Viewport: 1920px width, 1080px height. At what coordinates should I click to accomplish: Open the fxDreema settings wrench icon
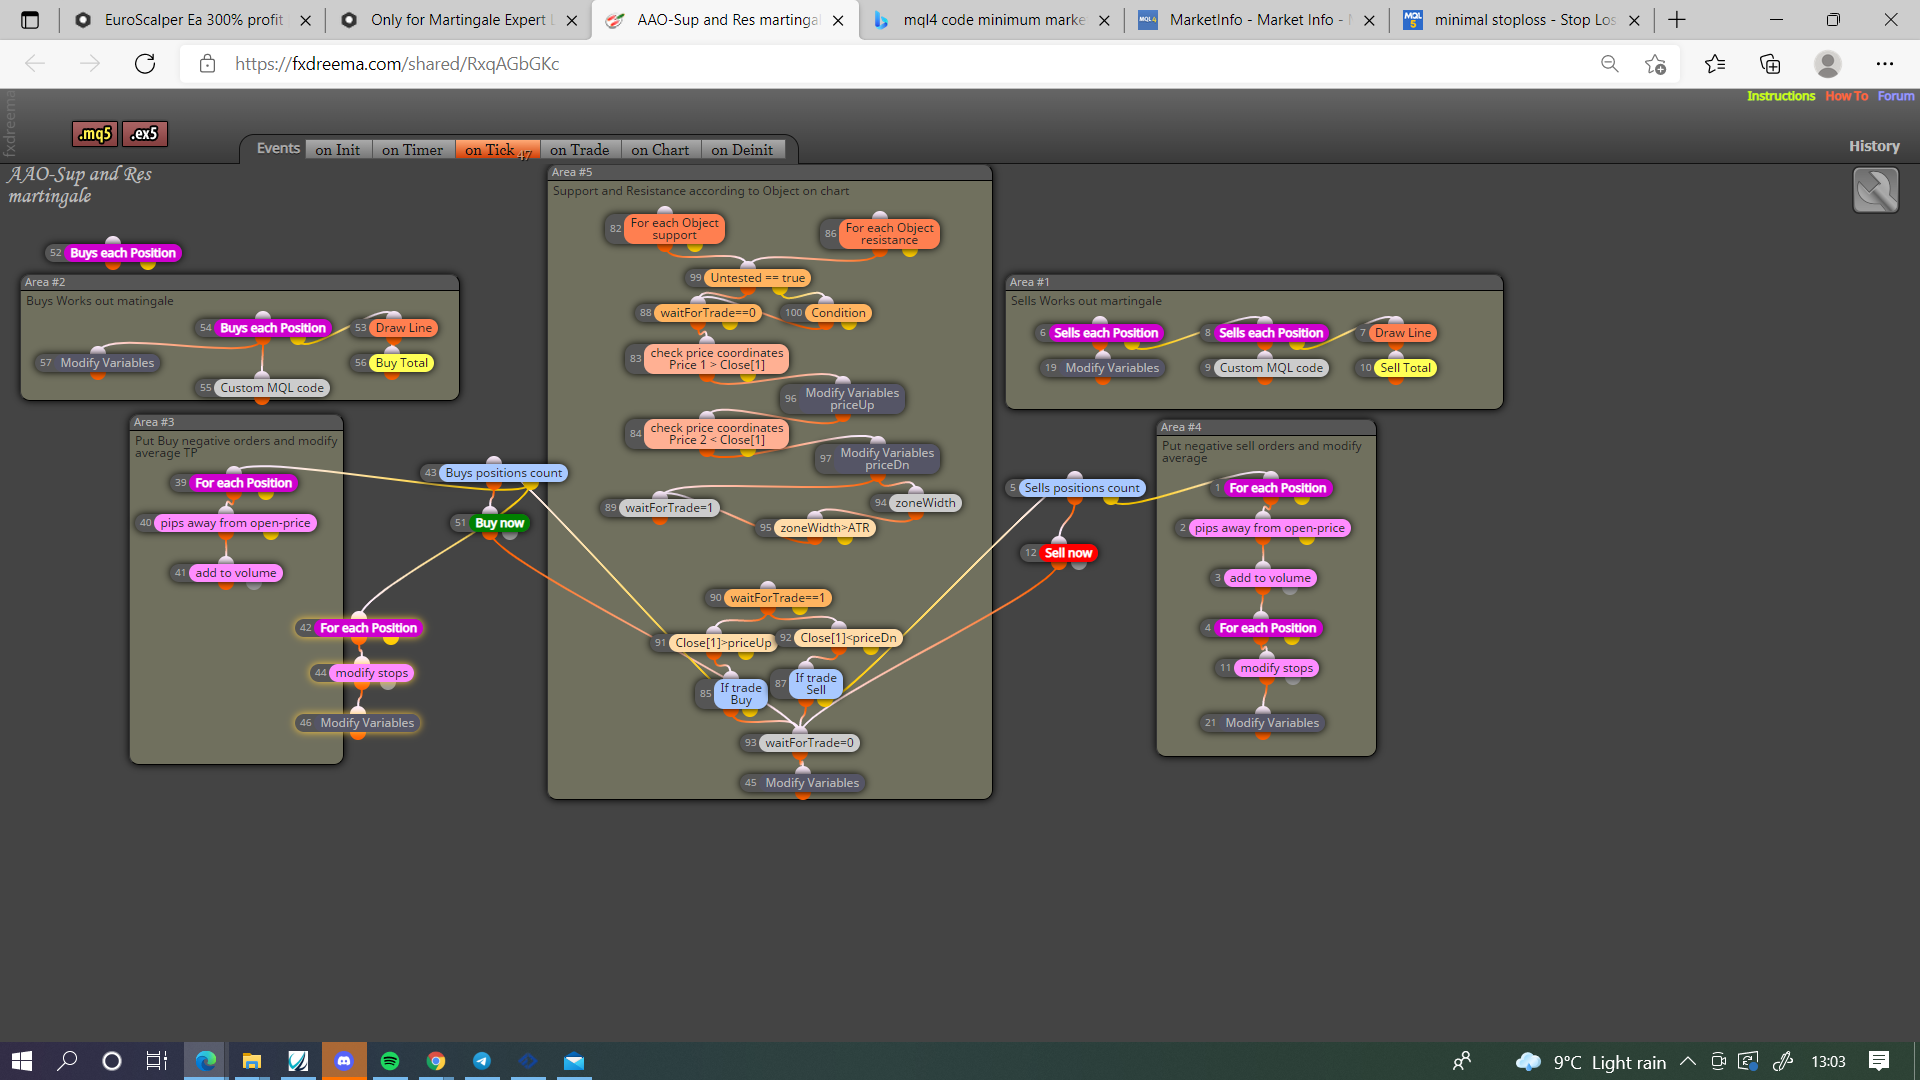1875,190
